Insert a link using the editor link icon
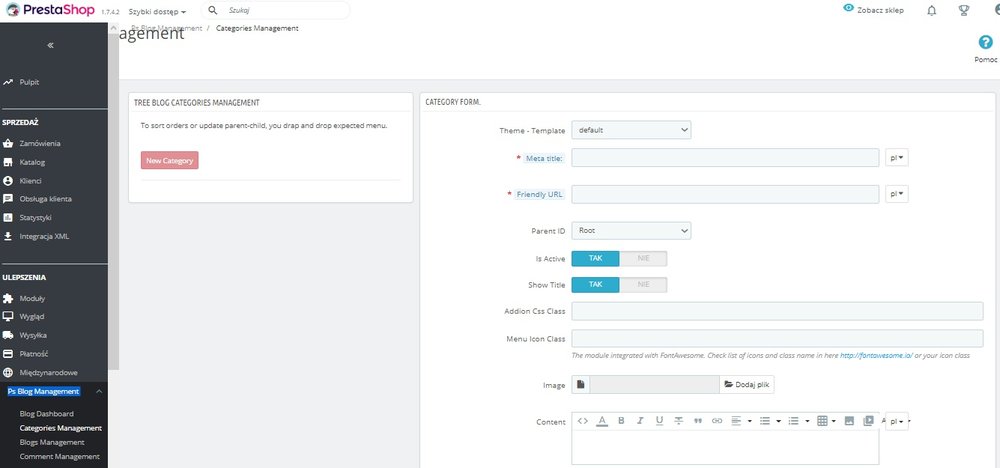The image size is (1000, 468). [717, 421]
